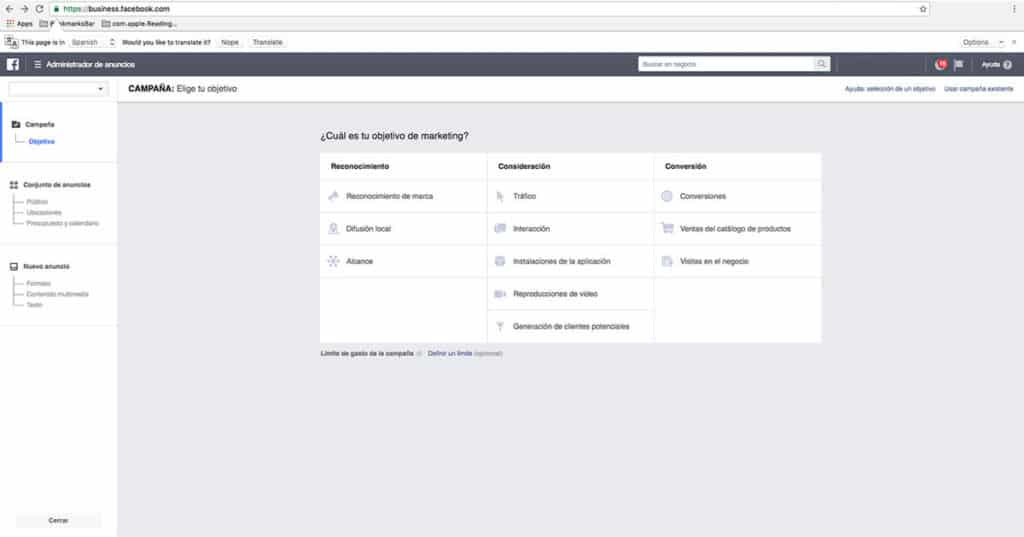This screenshot has height=537, width=1024.
Task: Click the Definir un límite link
Action: 450,353
